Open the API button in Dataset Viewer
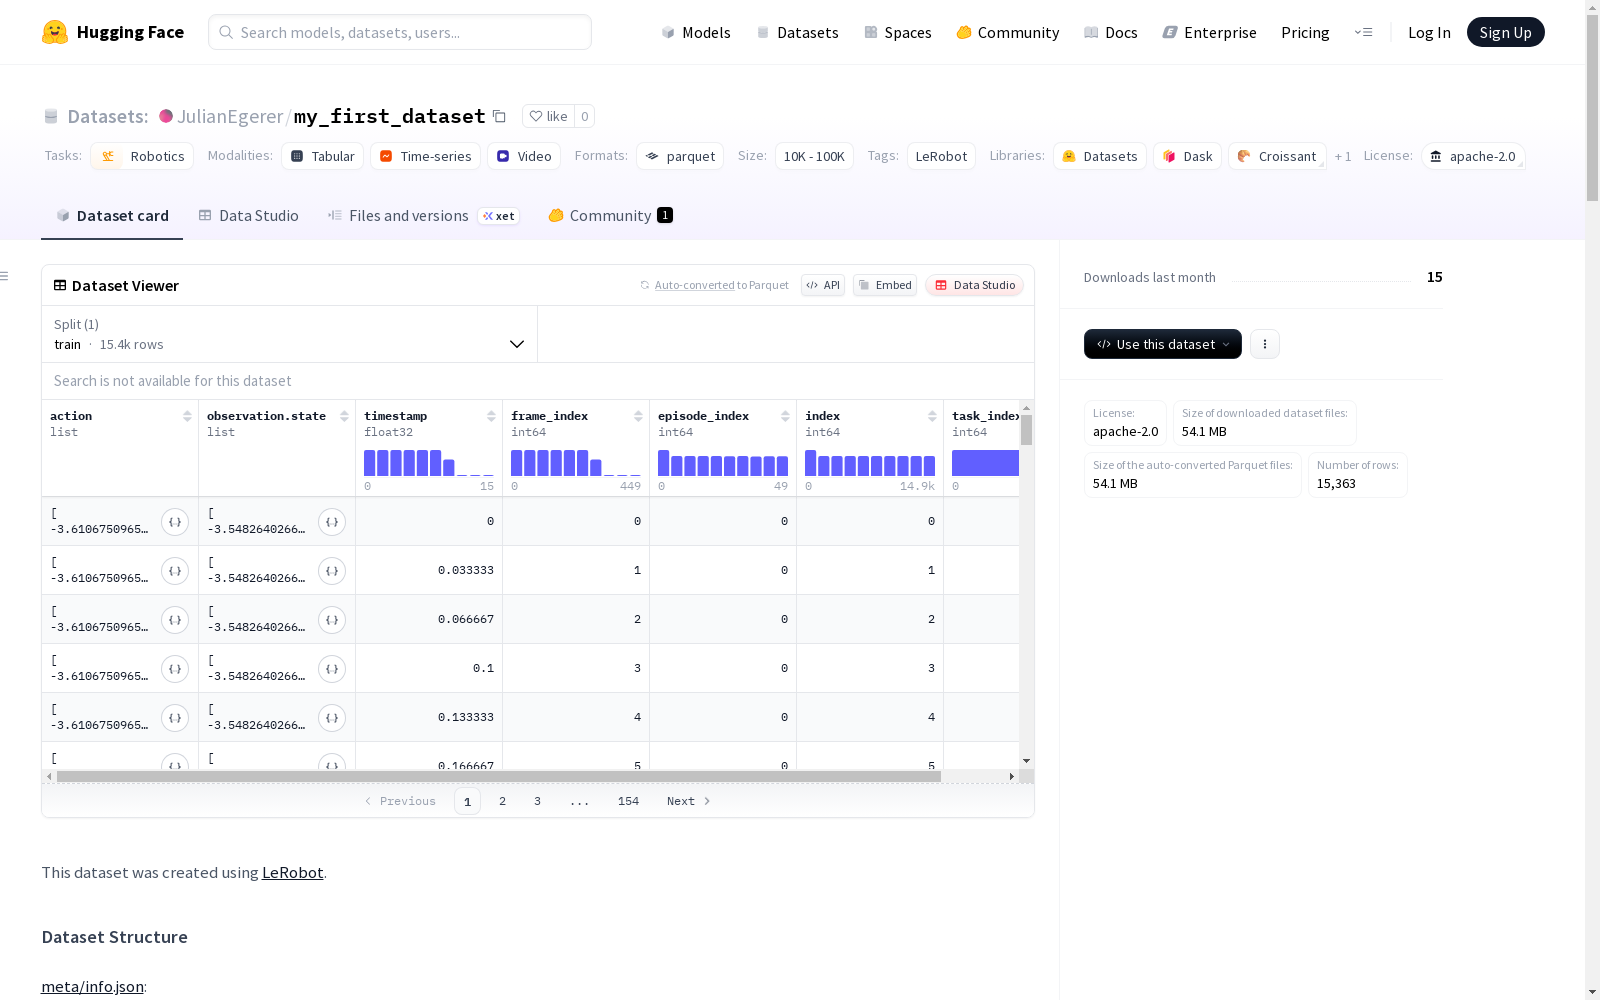This screenshot has height=1000, width=1600. tap(823, 285)
